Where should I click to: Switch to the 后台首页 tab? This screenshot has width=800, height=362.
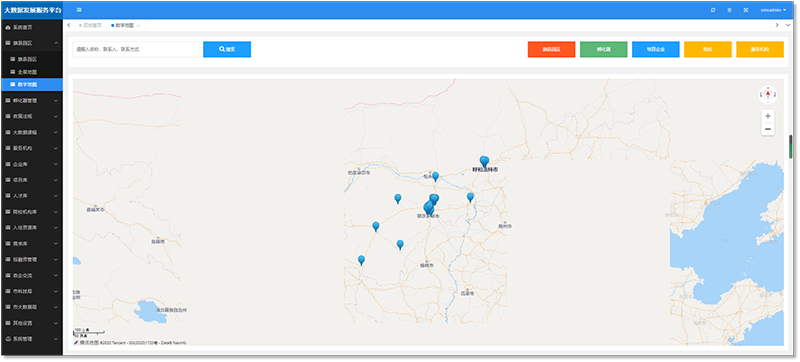point(90,25)
